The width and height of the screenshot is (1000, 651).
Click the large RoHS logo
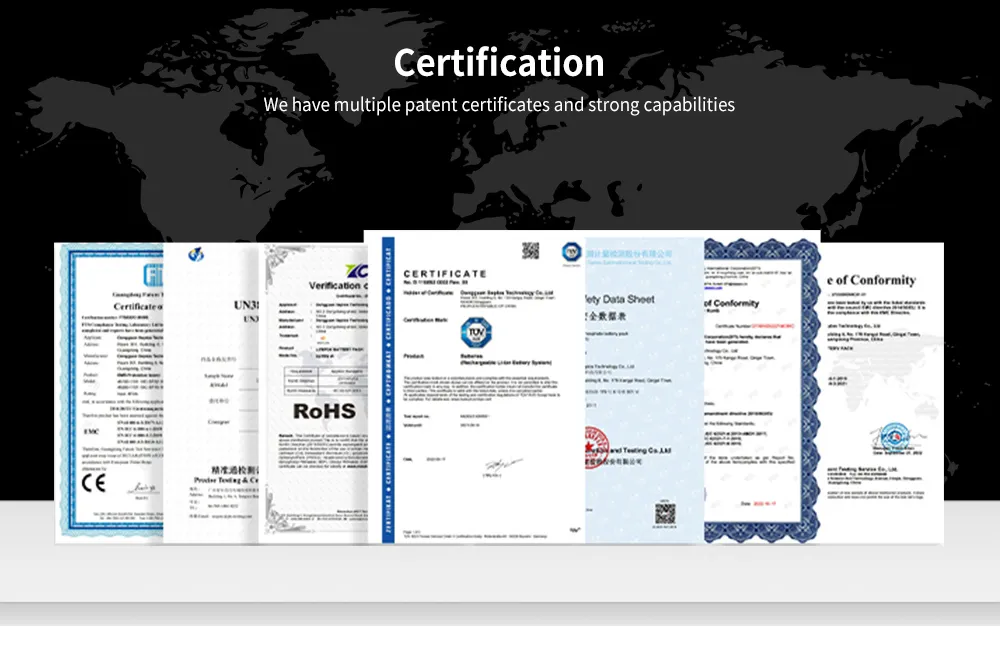(x=324, y=411)
